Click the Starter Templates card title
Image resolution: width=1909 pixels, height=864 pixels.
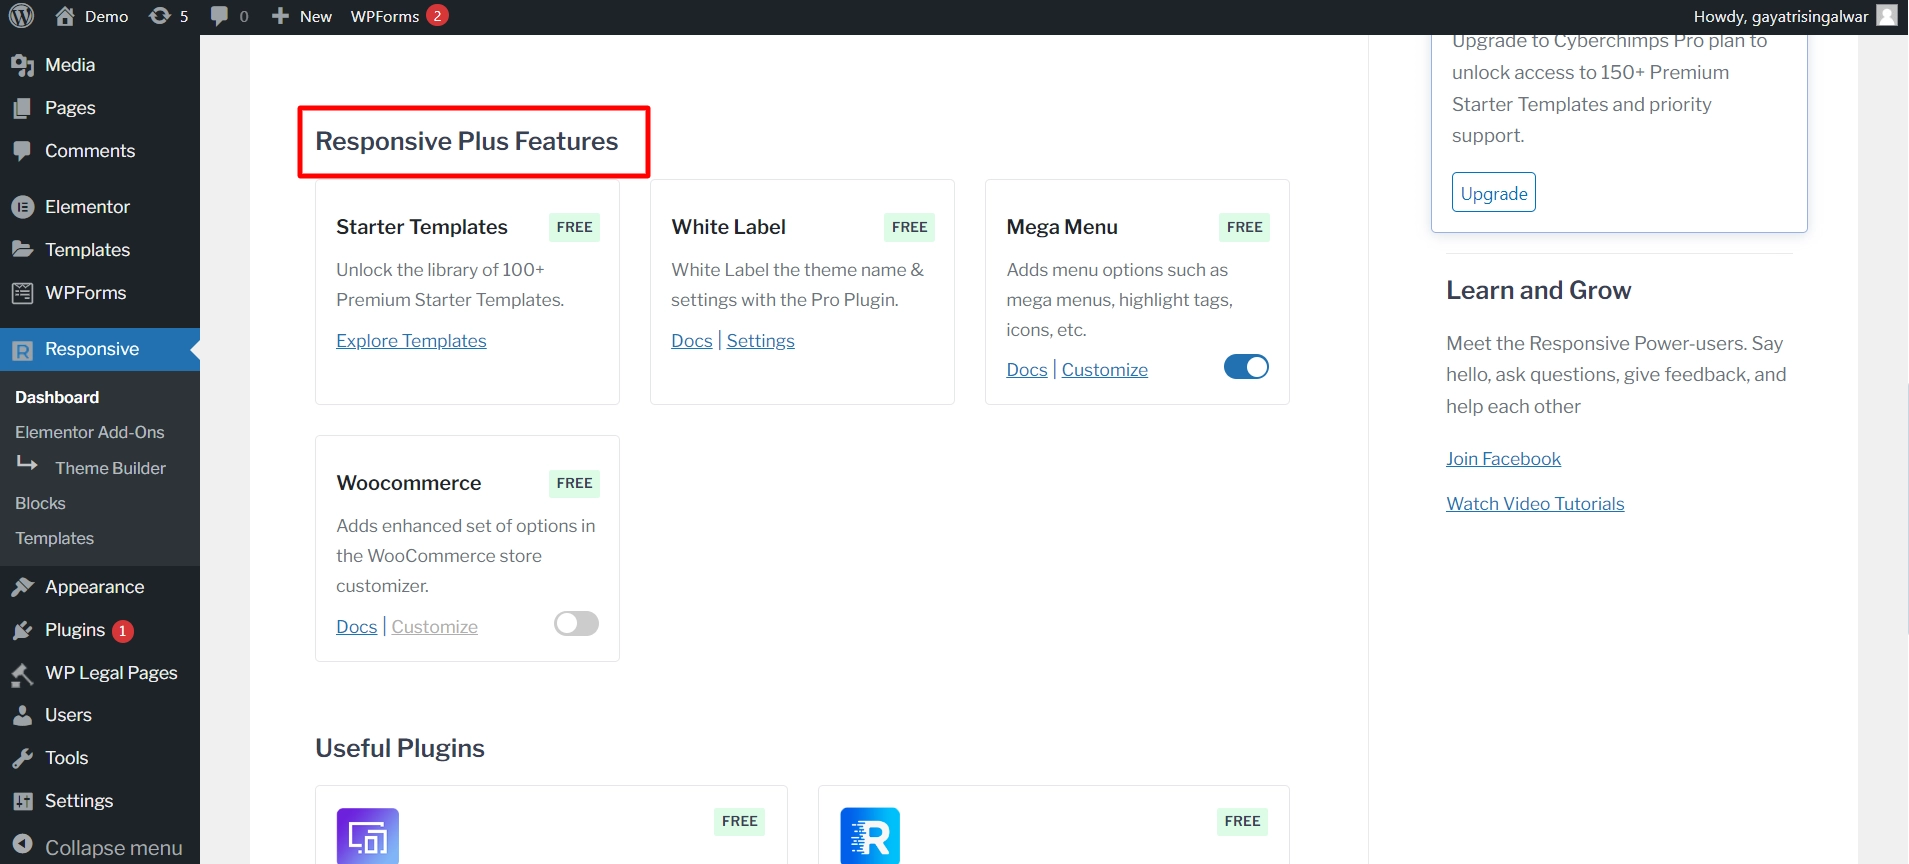tap(422, 227)
